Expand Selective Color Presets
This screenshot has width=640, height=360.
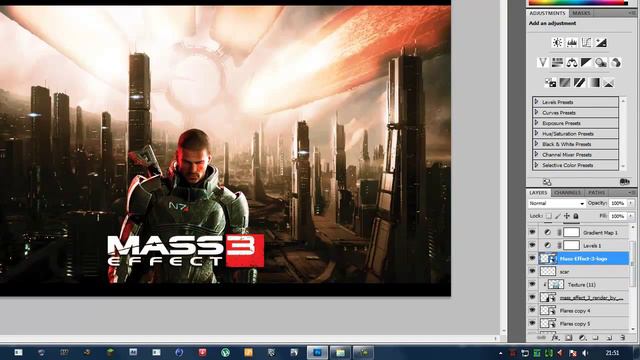point(537,165)
